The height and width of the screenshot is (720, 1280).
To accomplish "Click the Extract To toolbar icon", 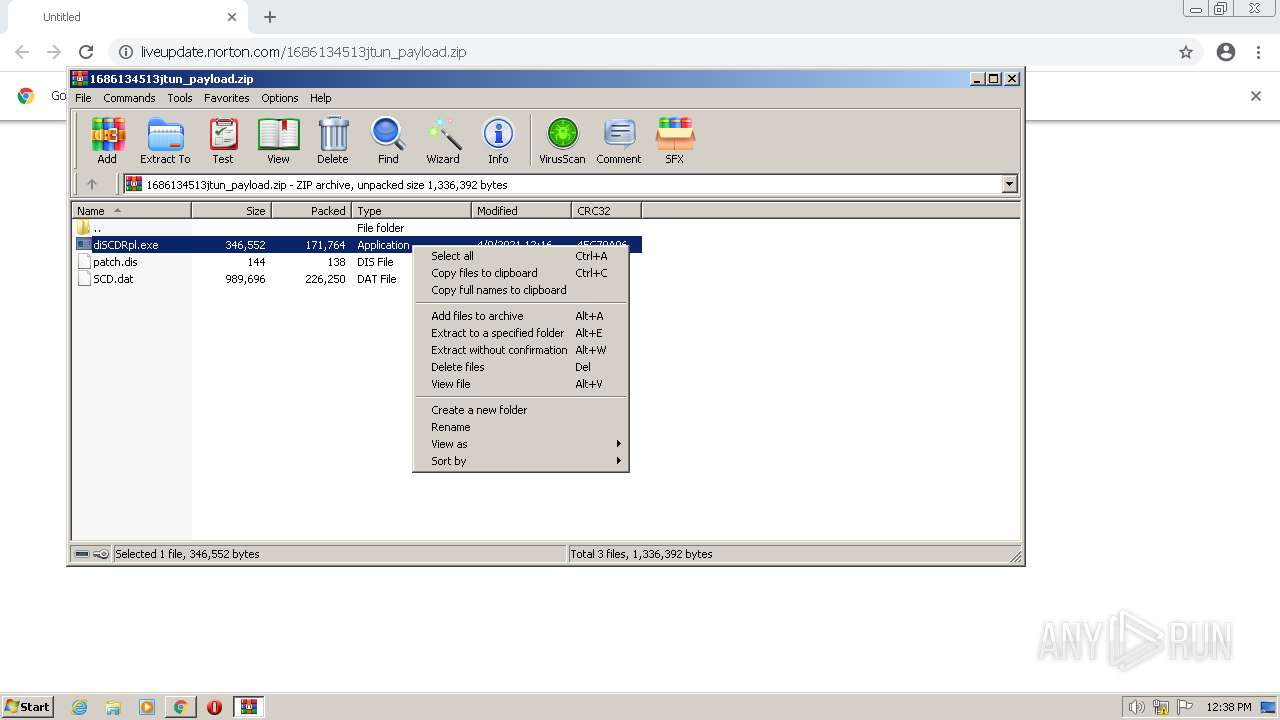I will [165, 141].
